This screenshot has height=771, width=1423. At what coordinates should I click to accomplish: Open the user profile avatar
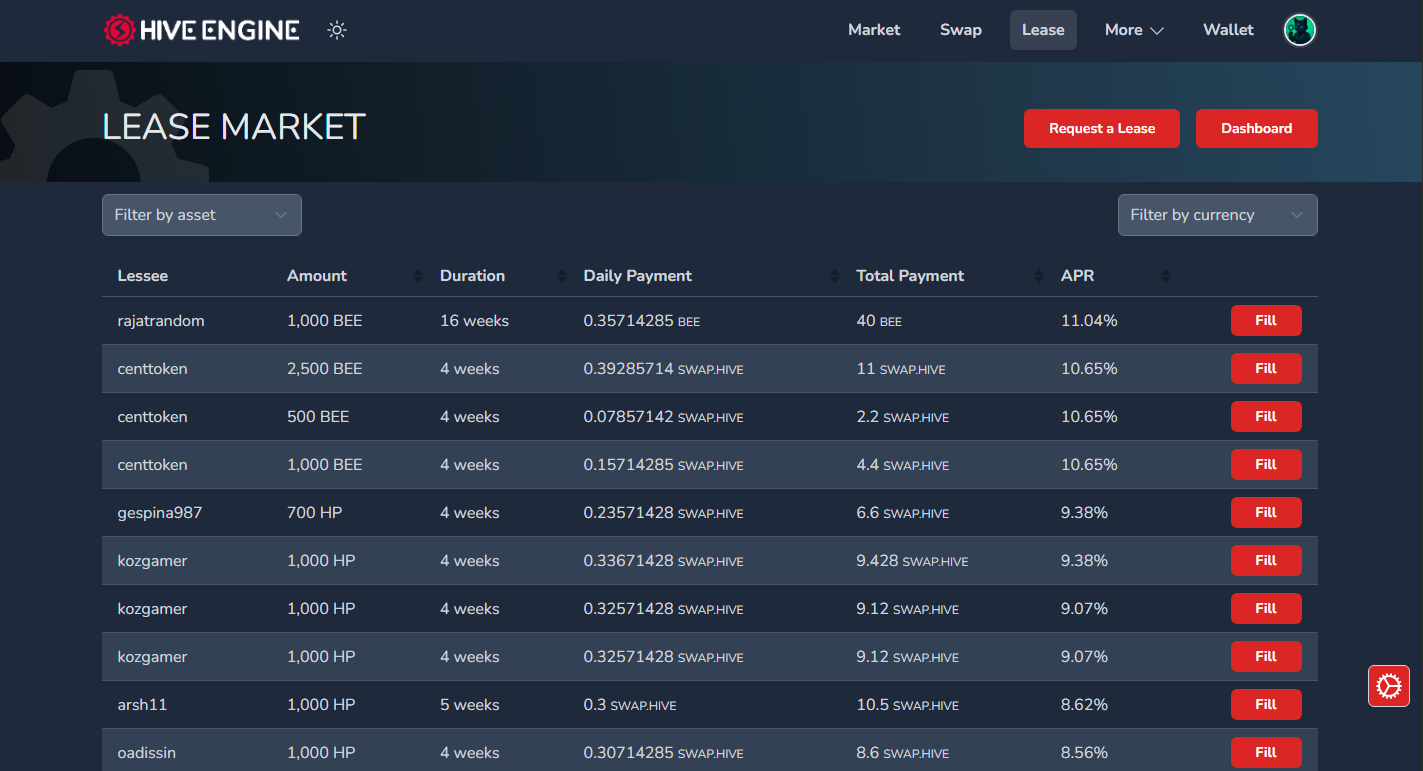click(x=1300, y=30)
